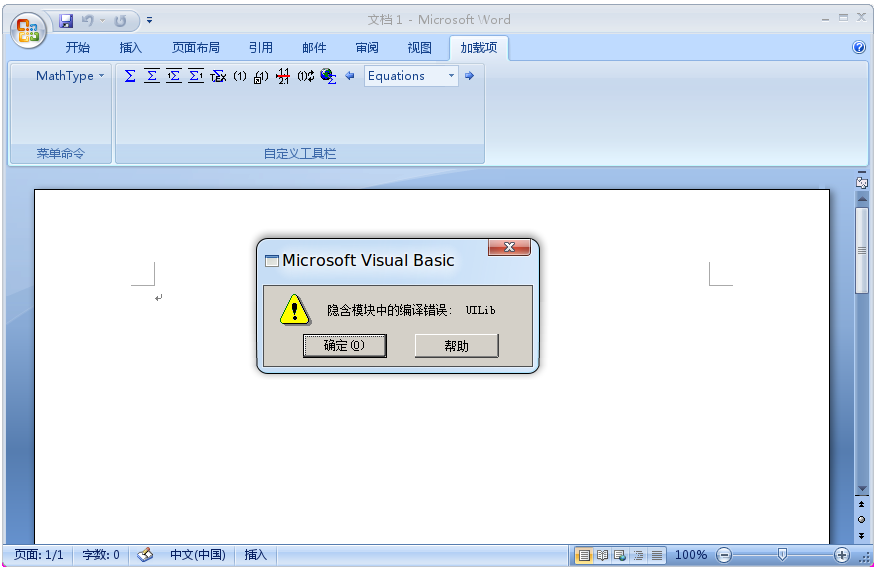Click next page double-arrow button
The width and height of the screenshot is (876, 568).
861,536
